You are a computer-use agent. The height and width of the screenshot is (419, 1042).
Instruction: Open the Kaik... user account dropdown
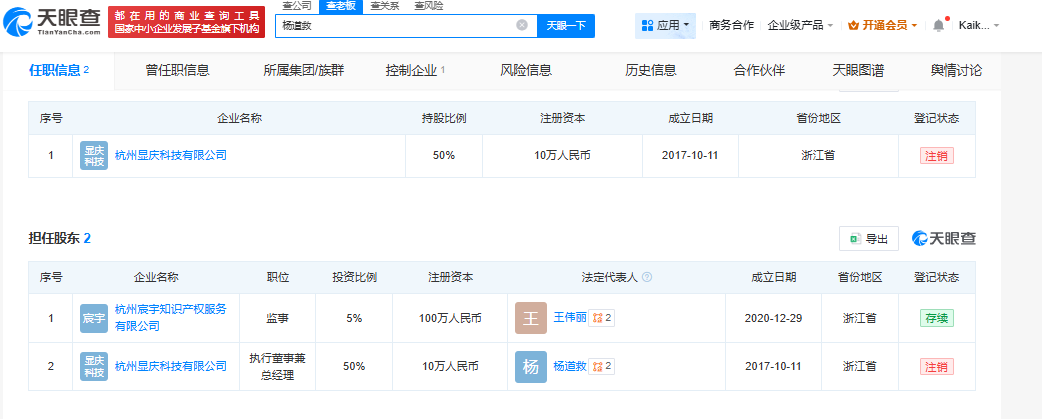978,25
